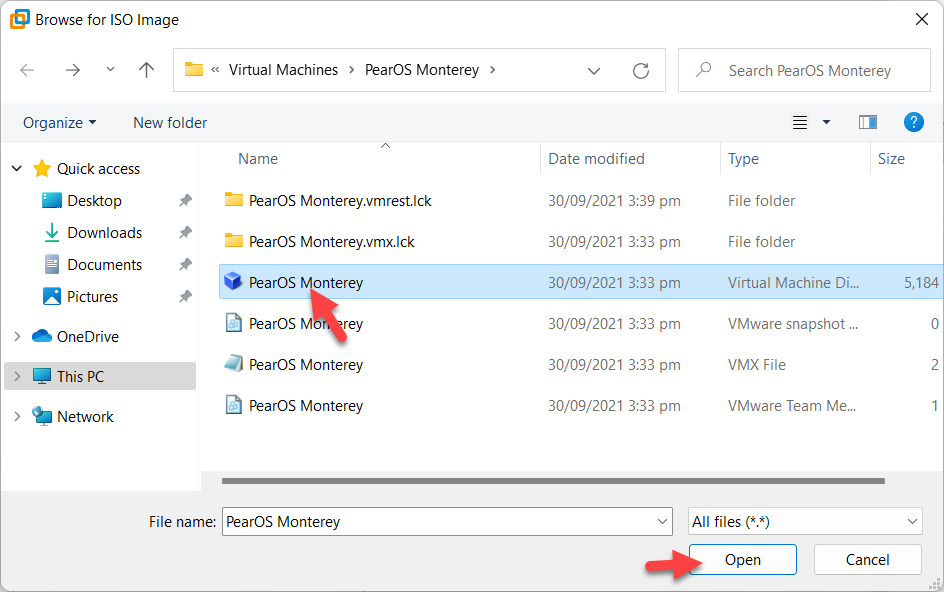
Task: Create a New folder
Action: 170,123
